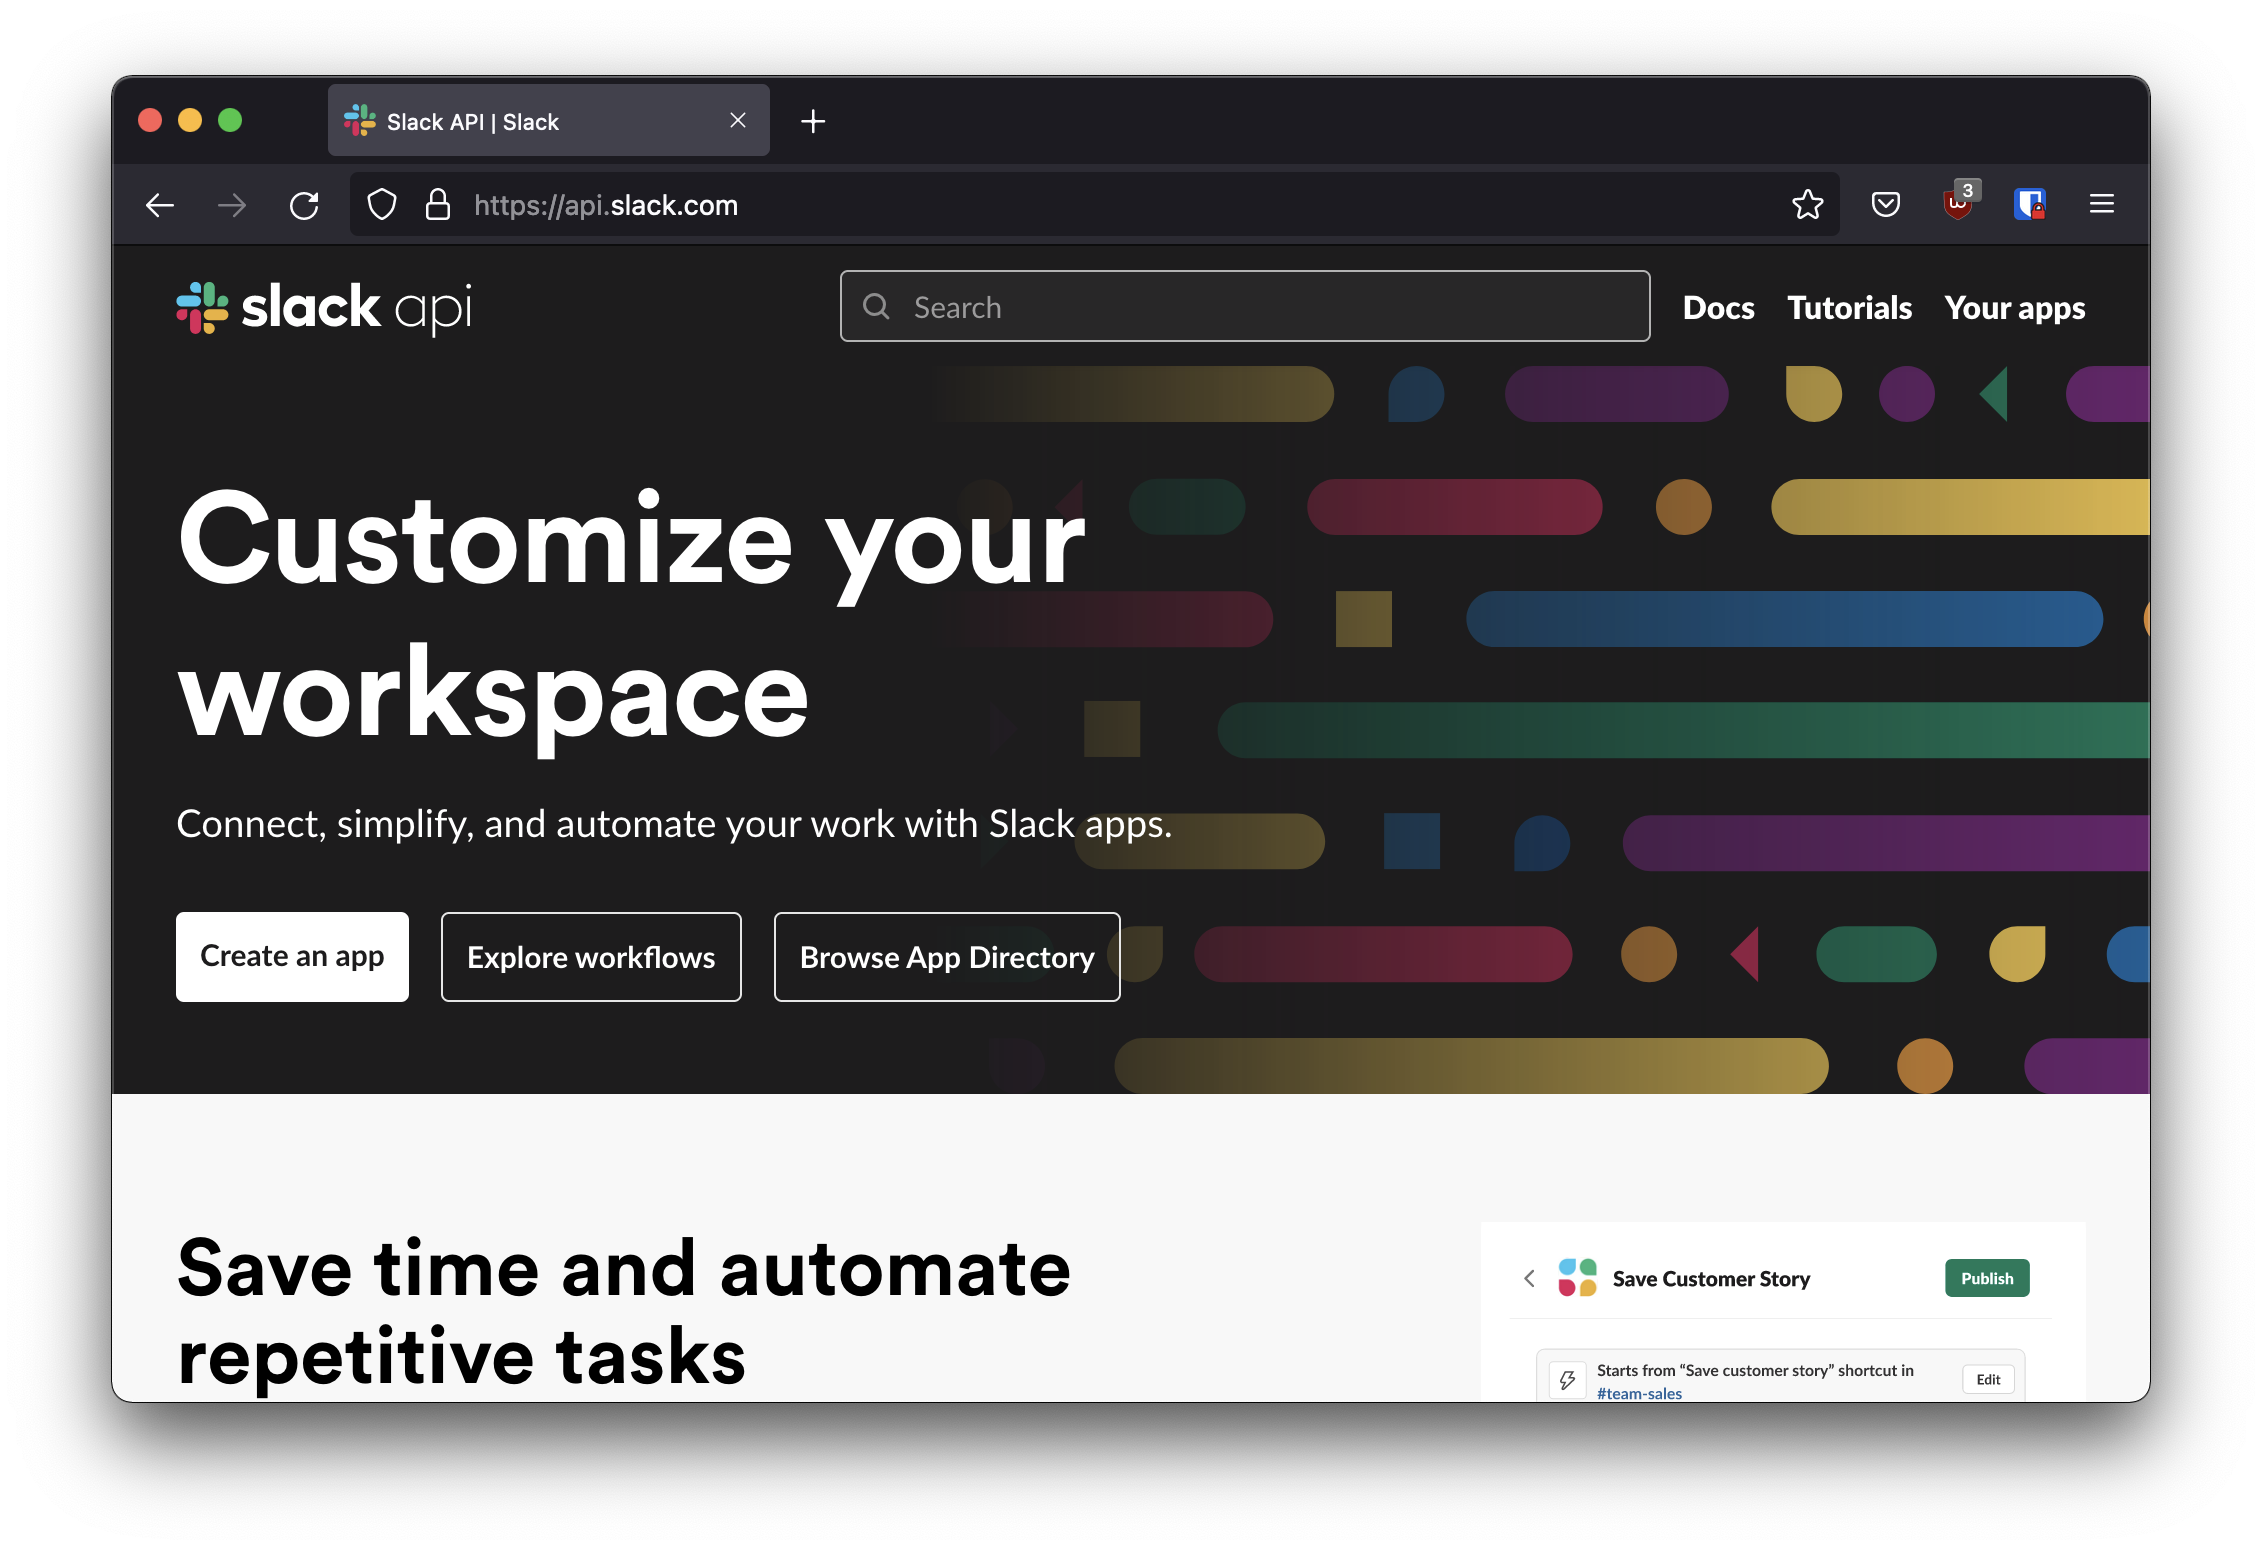Screen dimensions: 2262x1550
Task: Collapse the card using the left chevron
Action: (1529, 1278)
